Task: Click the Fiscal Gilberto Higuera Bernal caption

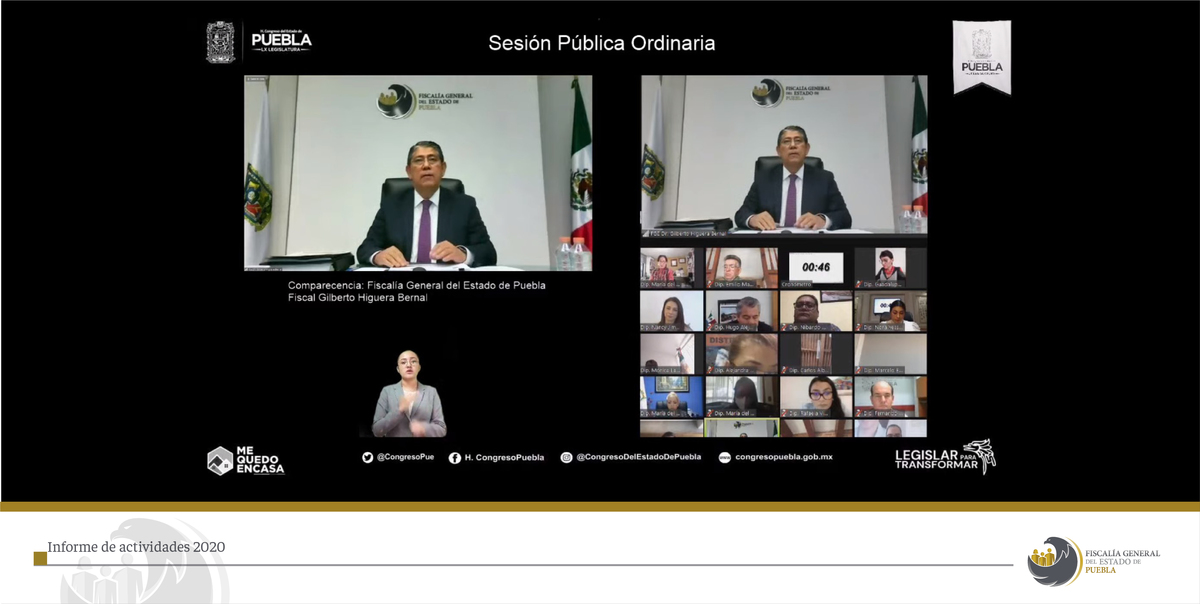Action: coord(358,298)
